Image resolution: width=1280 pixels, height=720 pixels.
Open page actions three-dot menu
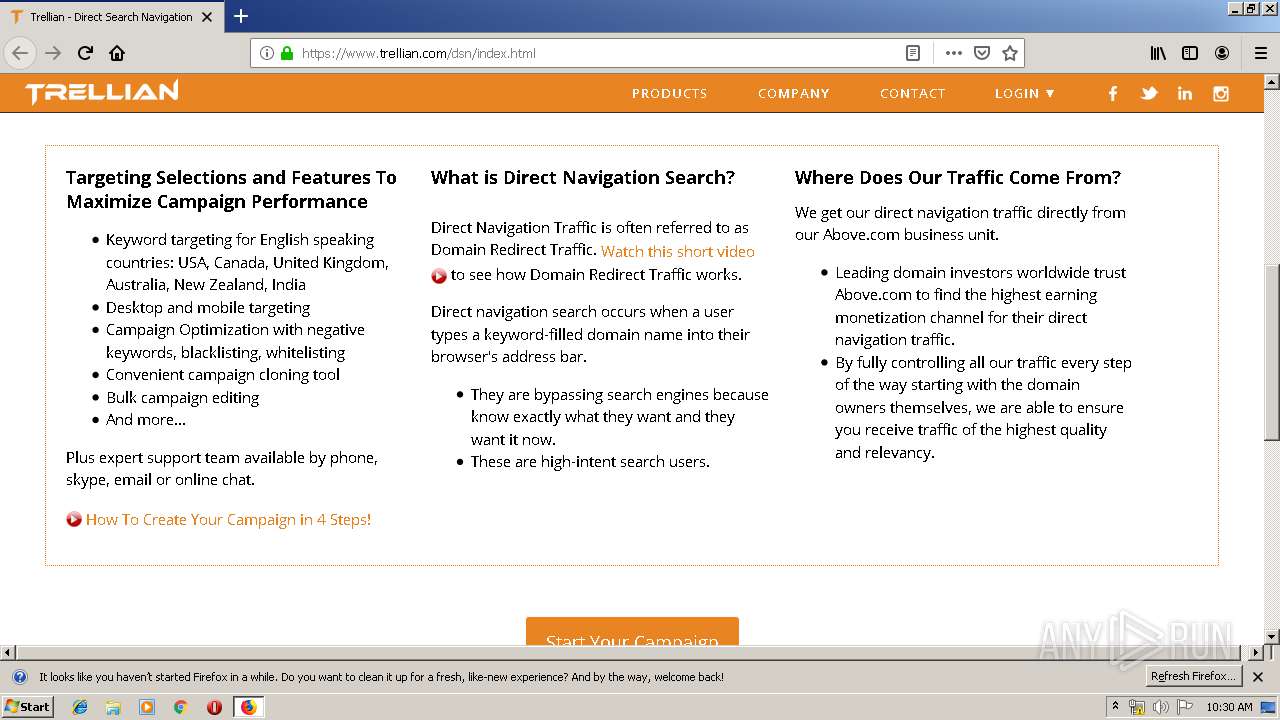coord(954,53)
